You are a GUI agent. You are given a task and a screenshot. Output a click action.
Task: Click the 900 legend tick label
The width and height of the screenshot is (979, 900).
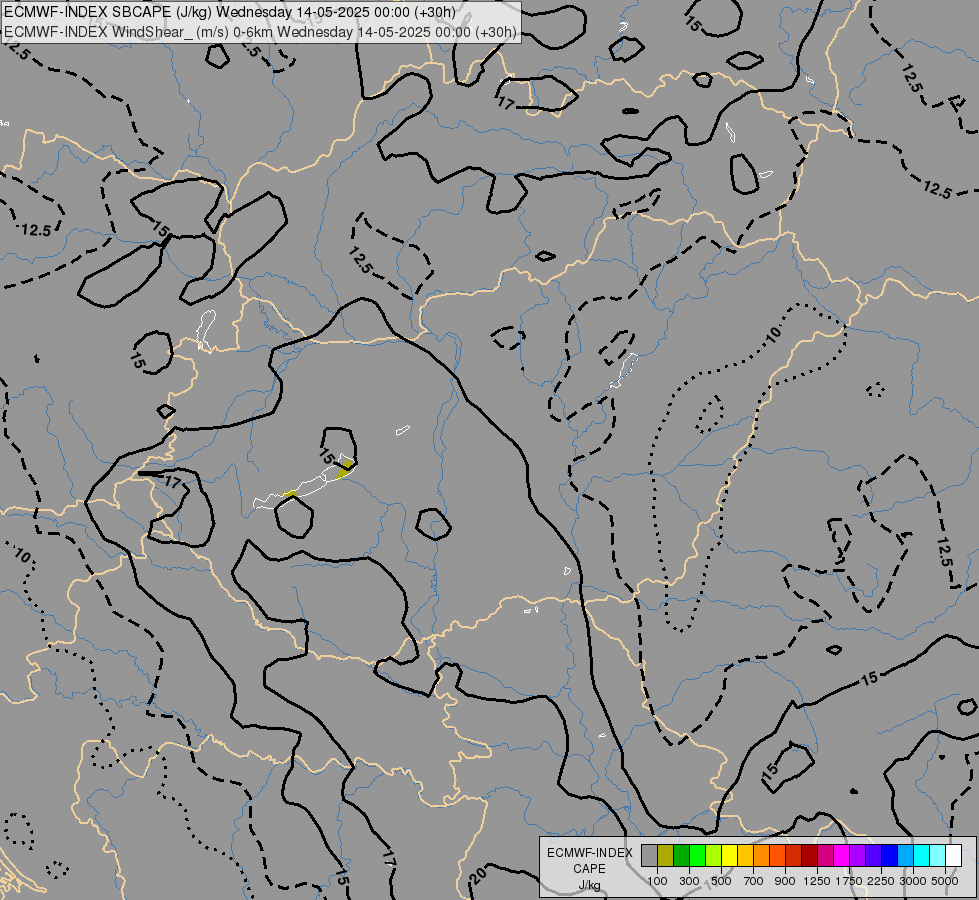pos(785,881)
